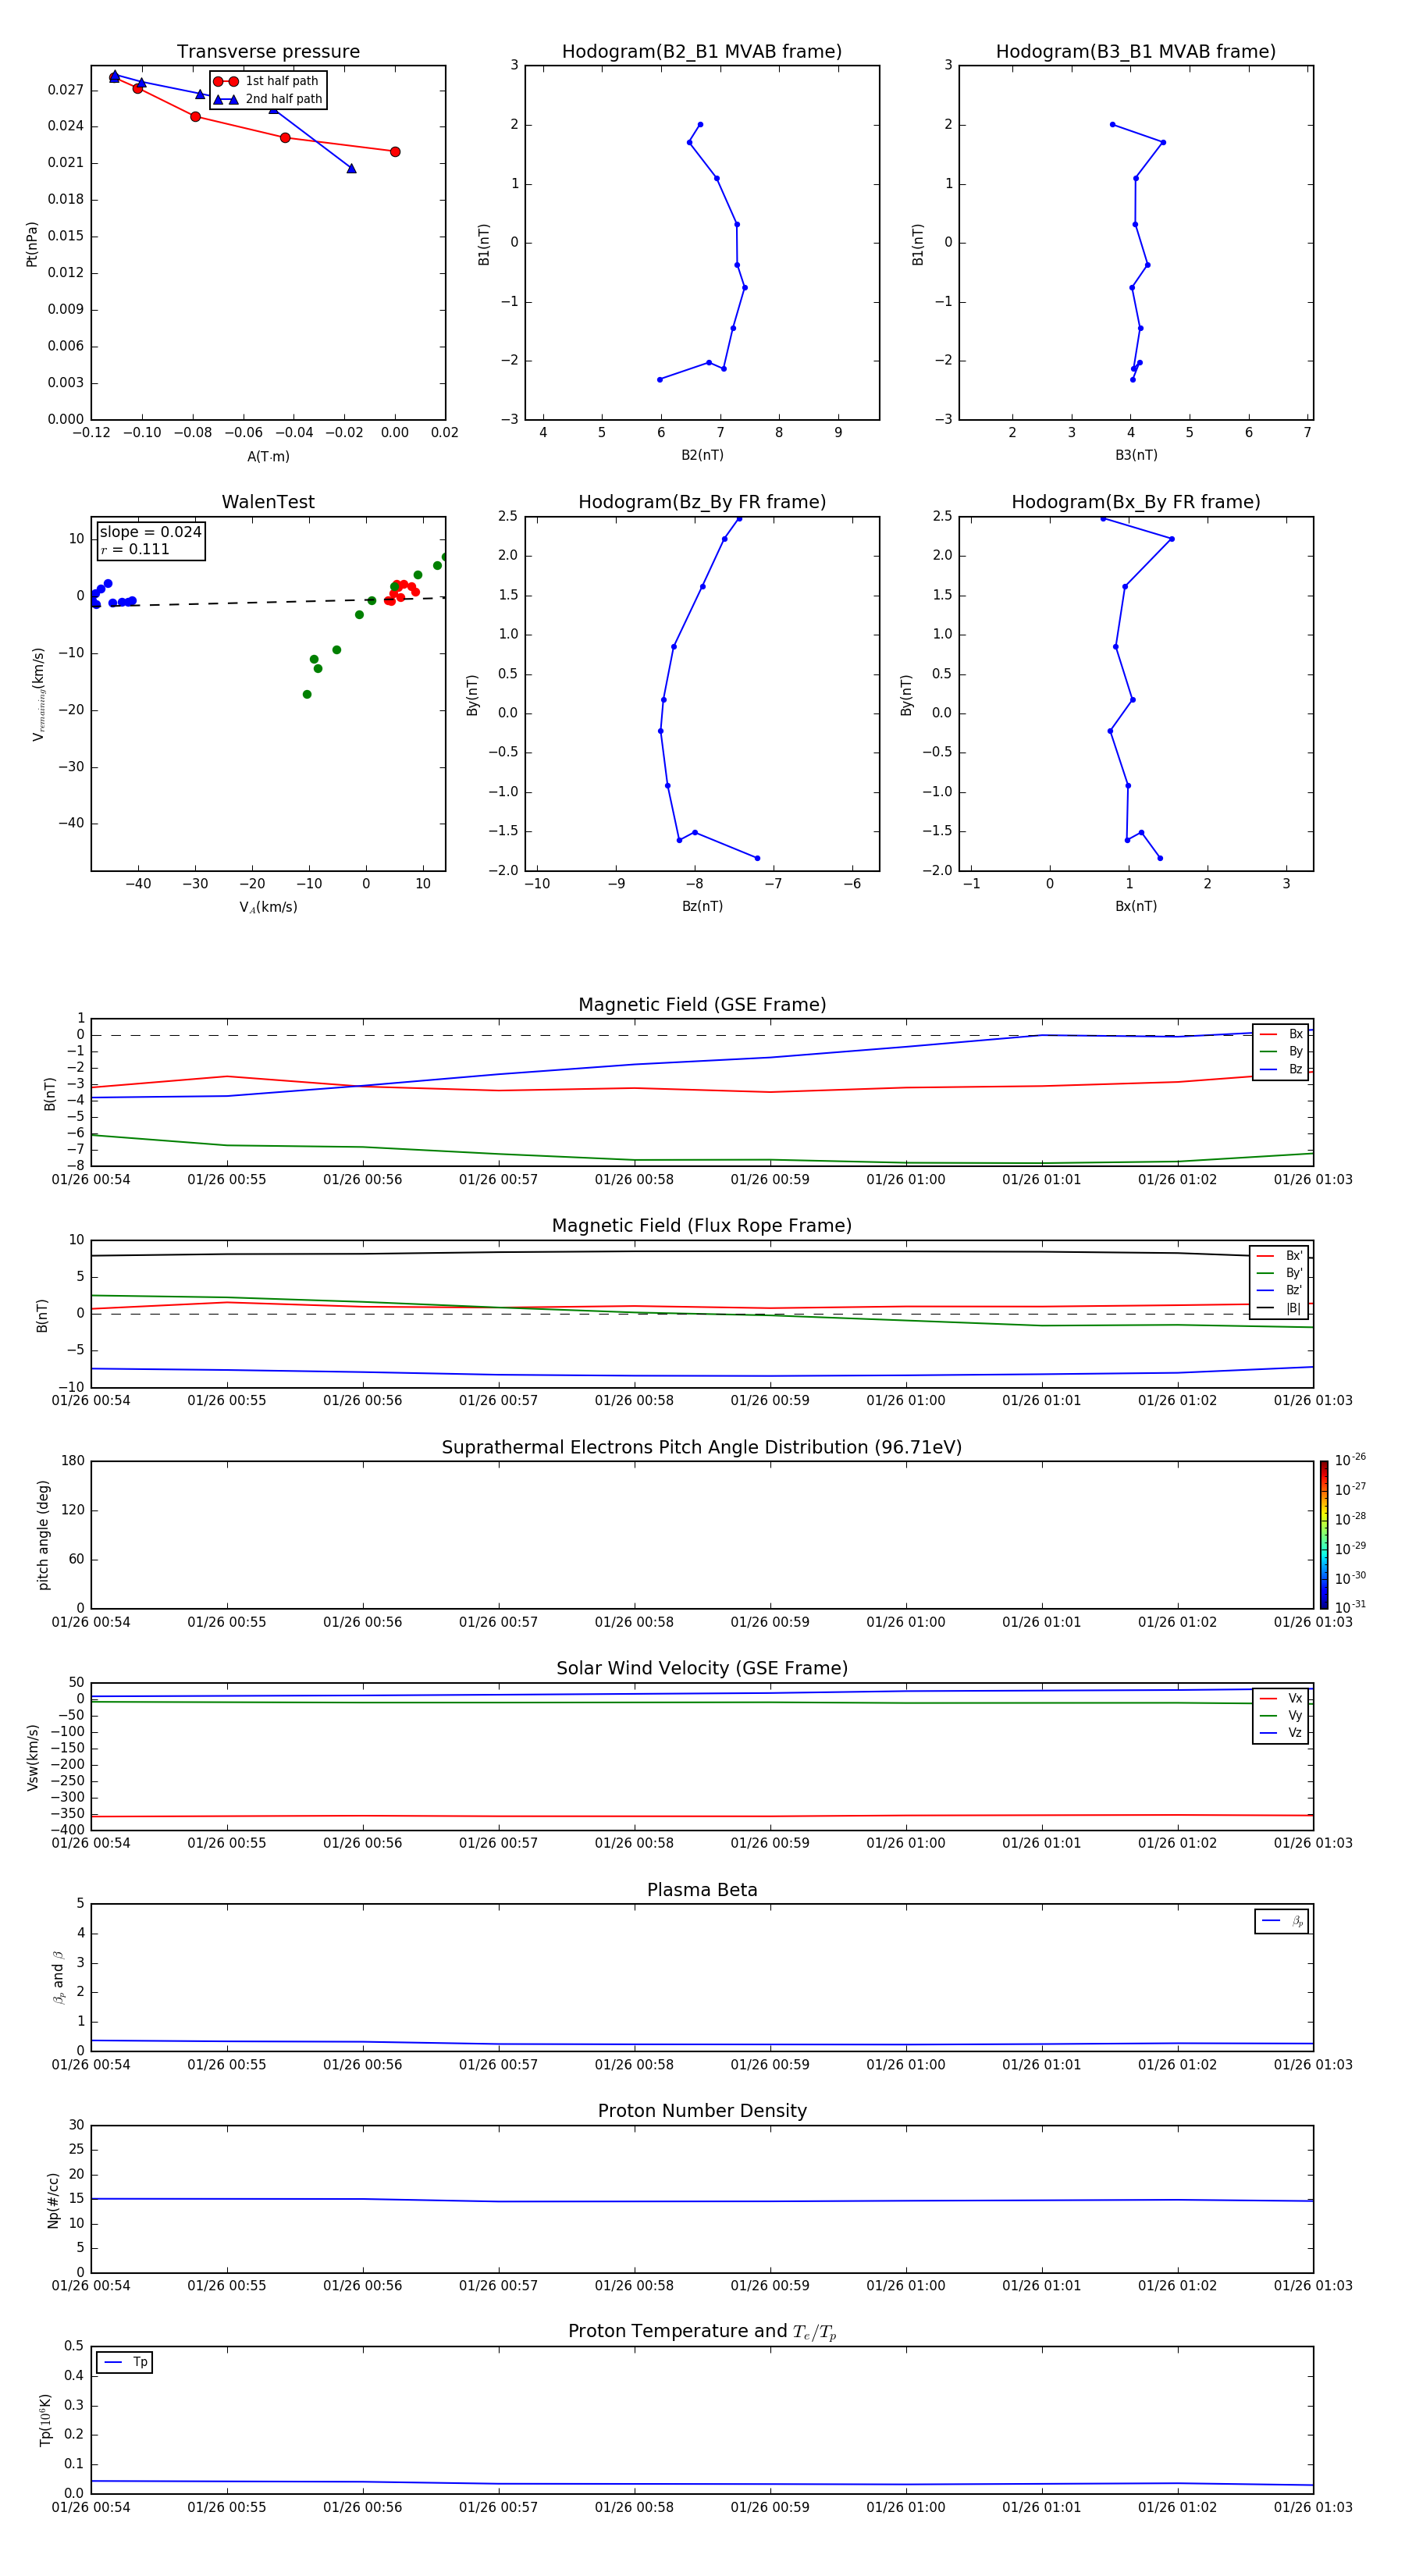Click the '10⁻³¹' colorbar label
This screenshot has width=1405, height=2576.
coord(1350,1607)
